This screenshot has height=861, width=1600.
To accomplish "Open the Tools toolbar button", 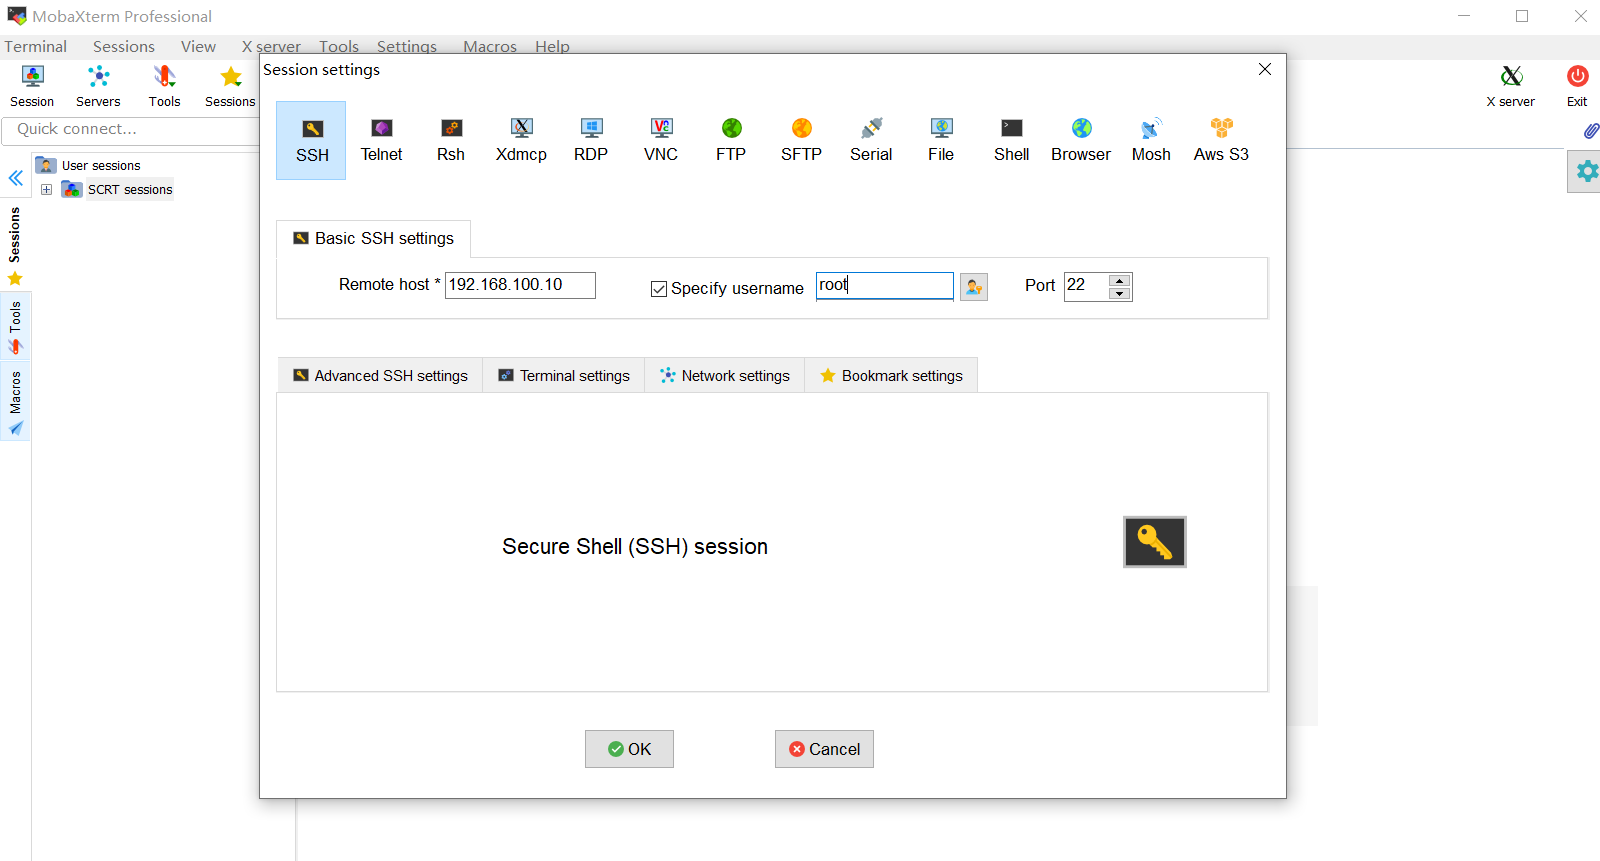I will (x=164, y=87).
